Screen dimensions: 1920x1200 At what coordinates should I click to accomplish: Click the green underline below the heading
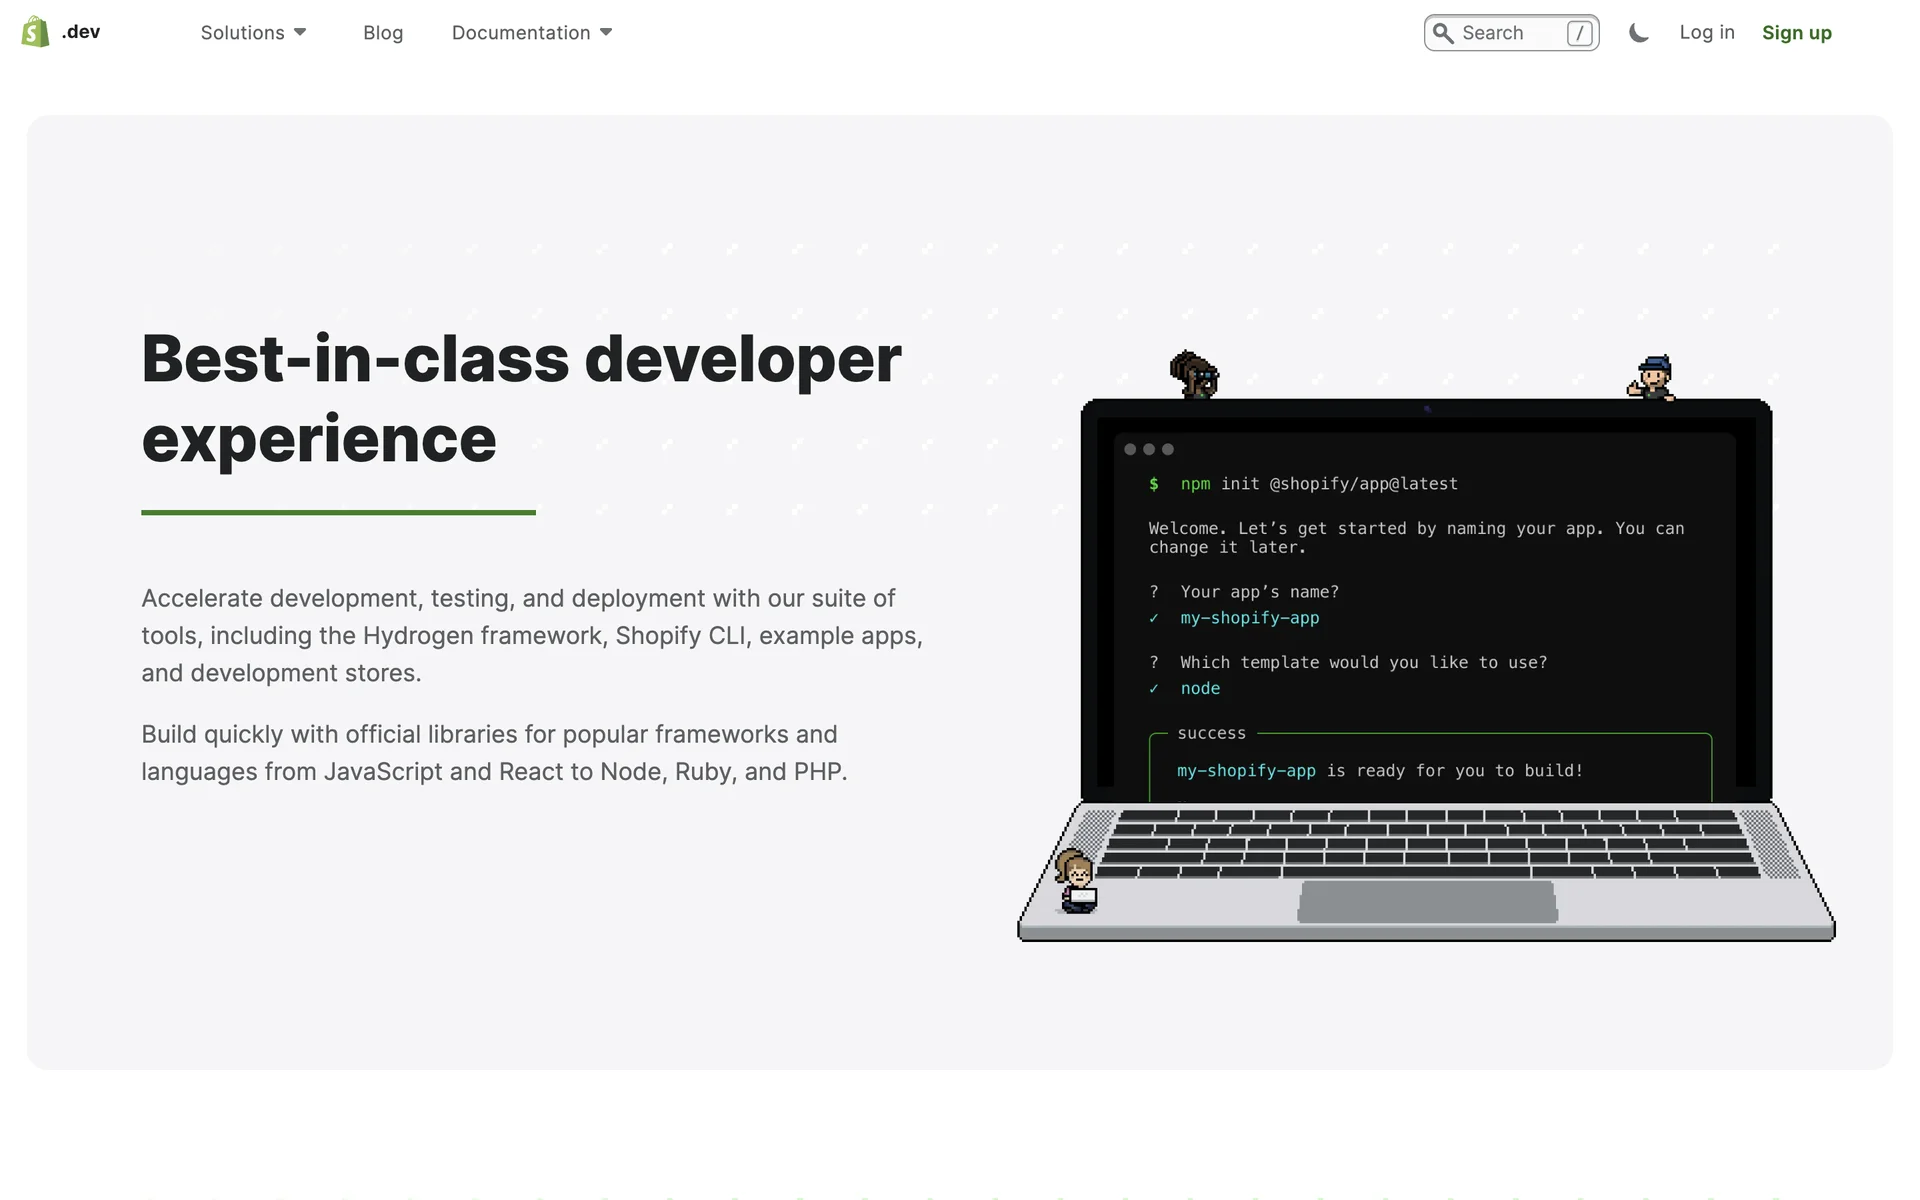338,512
